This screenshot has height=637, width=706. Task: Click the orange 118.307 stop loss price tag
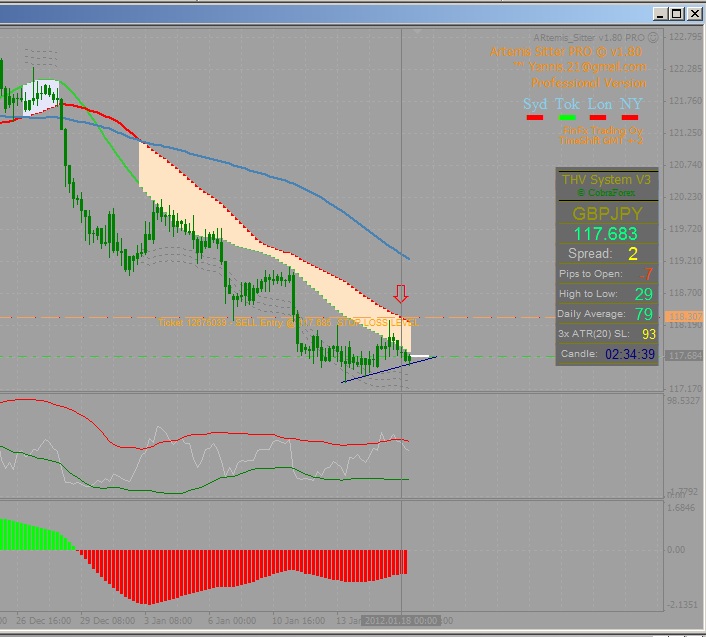point(683,317)
